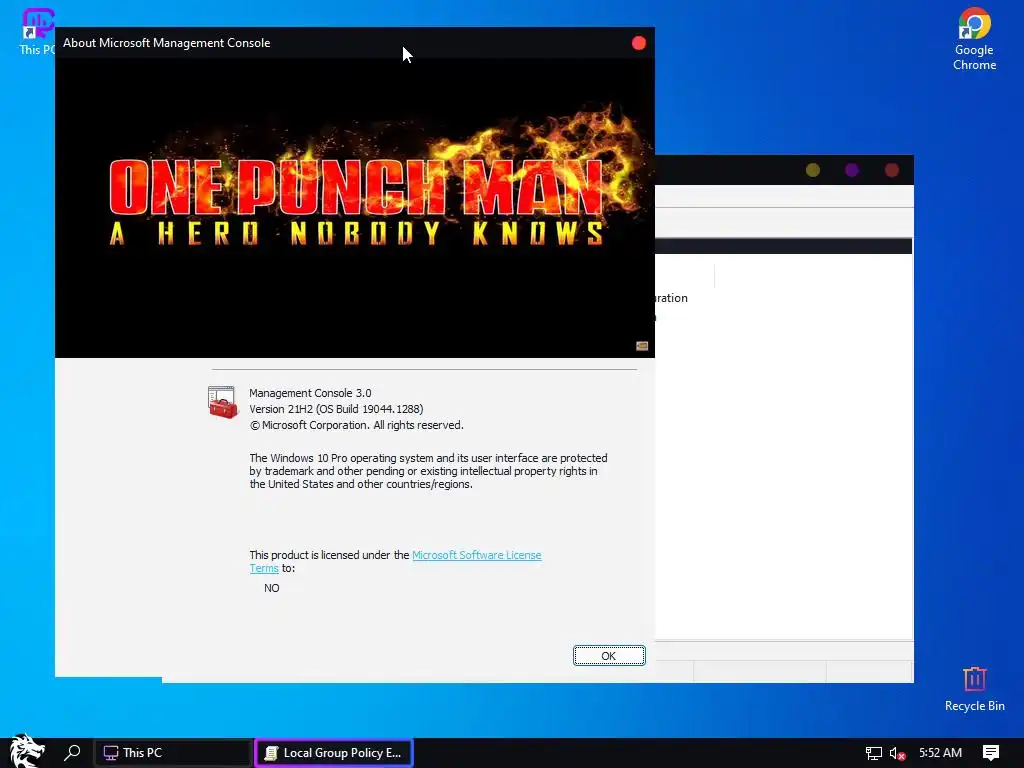This screenshot has width=1024, height=768.
Task: Click the licensee name "NO"
Action: 272,588
